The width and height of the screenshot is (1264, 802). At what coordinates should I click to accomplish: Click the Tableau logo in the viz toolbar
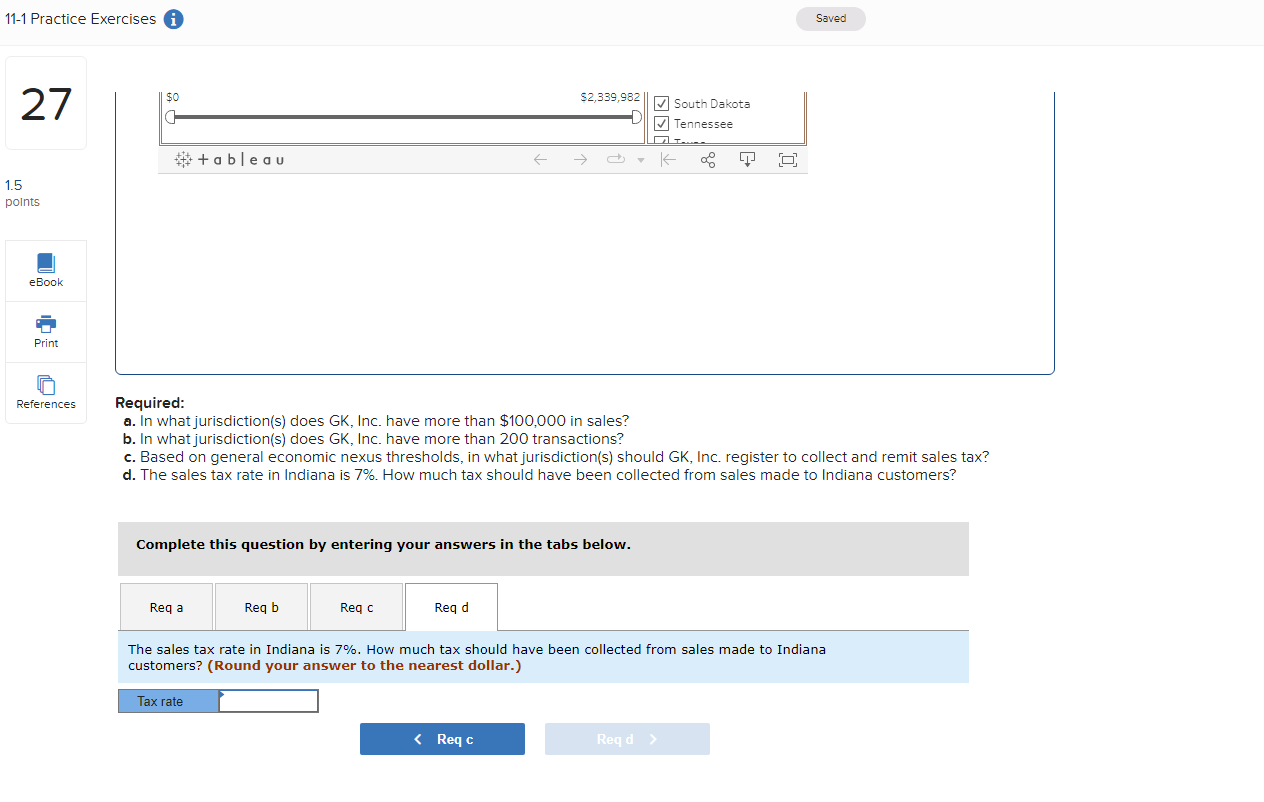pos(230,159)
